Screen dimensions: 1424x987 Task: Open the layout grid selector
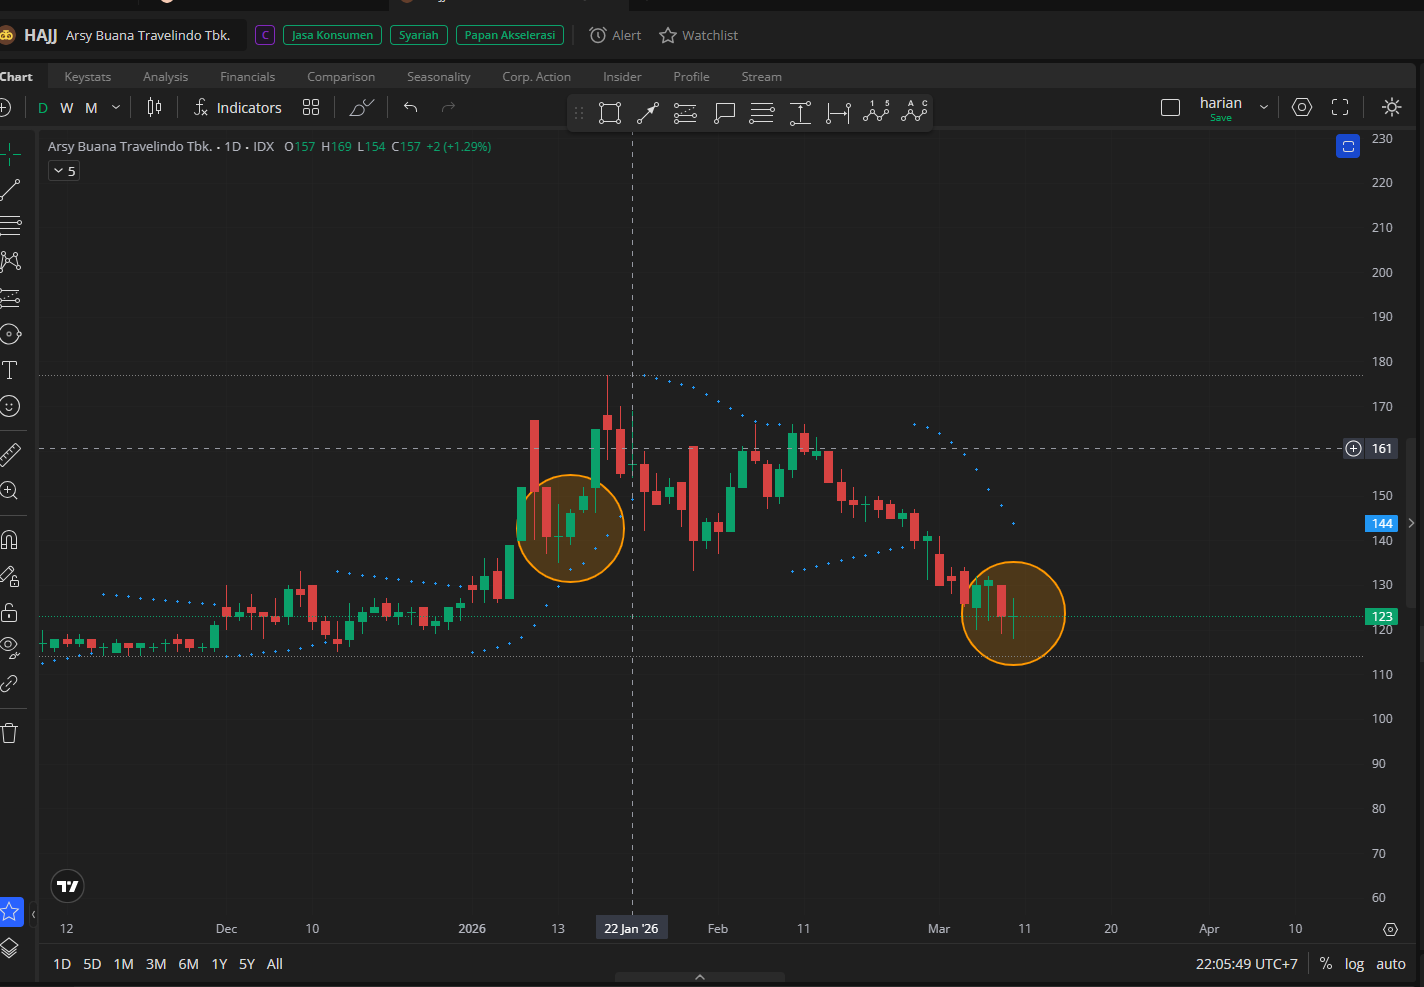[x=311, y=107]
